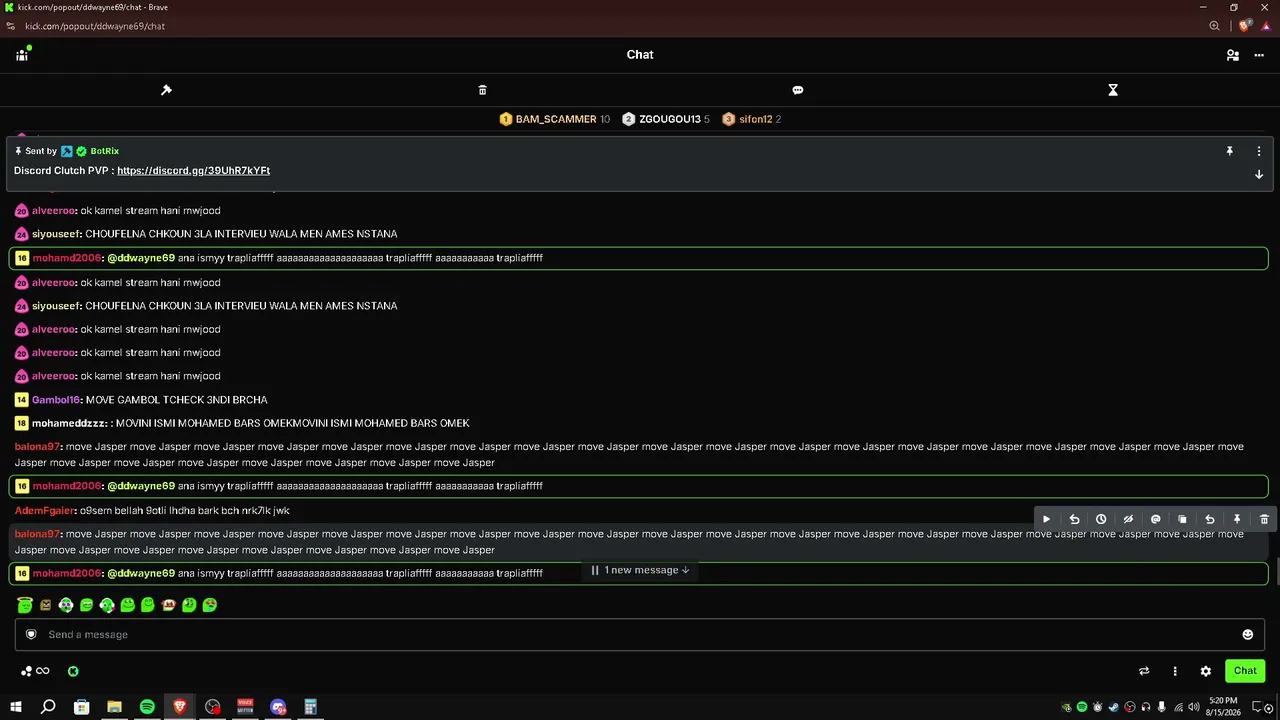Click BAM_SCAMMER top gifter entry
This screenshot has width=1280, height=720.
(554, 119)
